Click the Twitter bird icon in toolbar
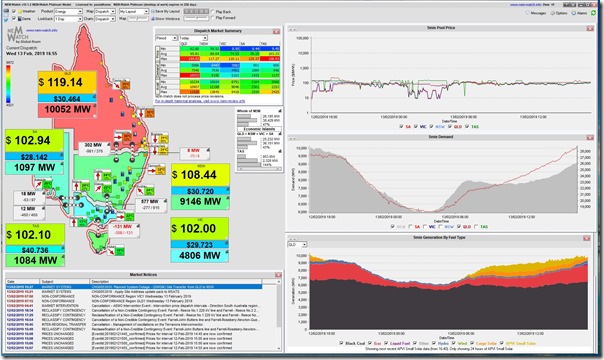 click(x=6, y=19)
